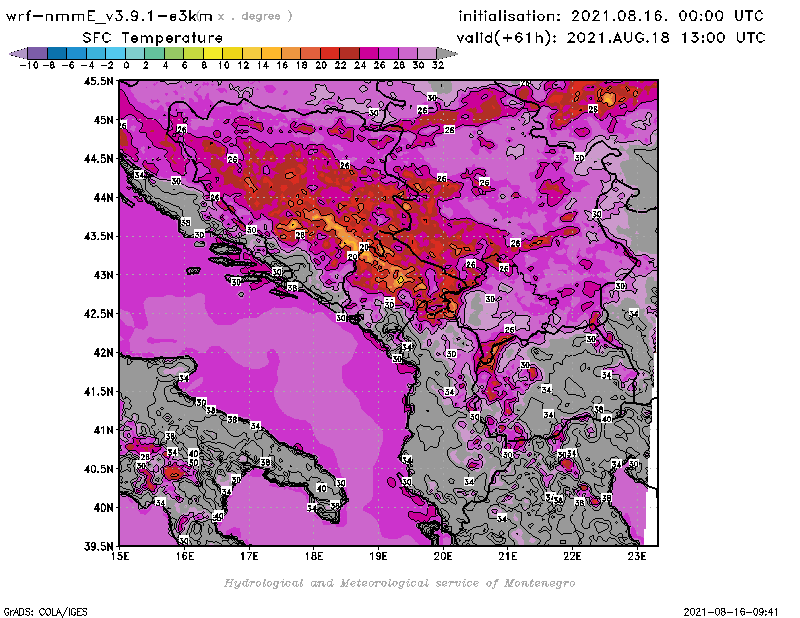
Task: Click the '40.5N' latitude label
Action: pos(98,469)
